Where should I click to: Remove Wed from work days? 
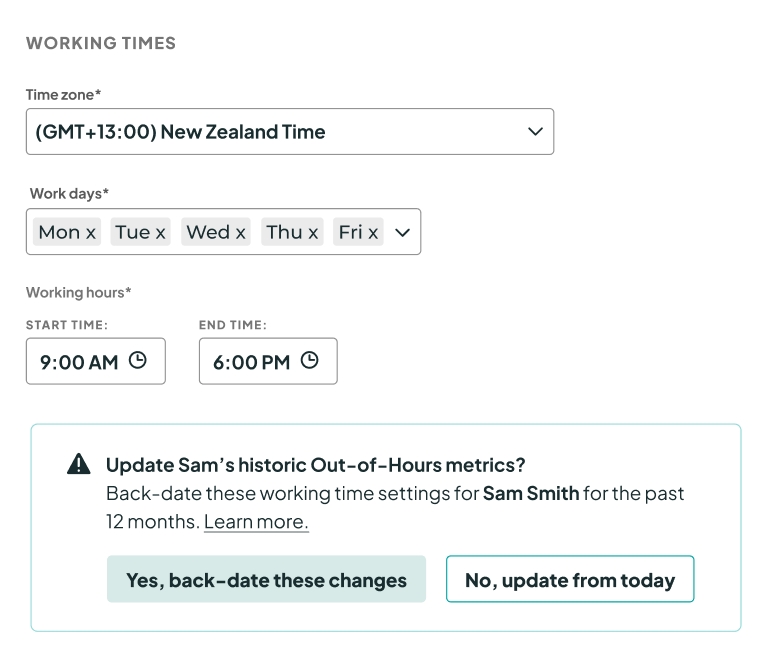(x=241, y=233)
